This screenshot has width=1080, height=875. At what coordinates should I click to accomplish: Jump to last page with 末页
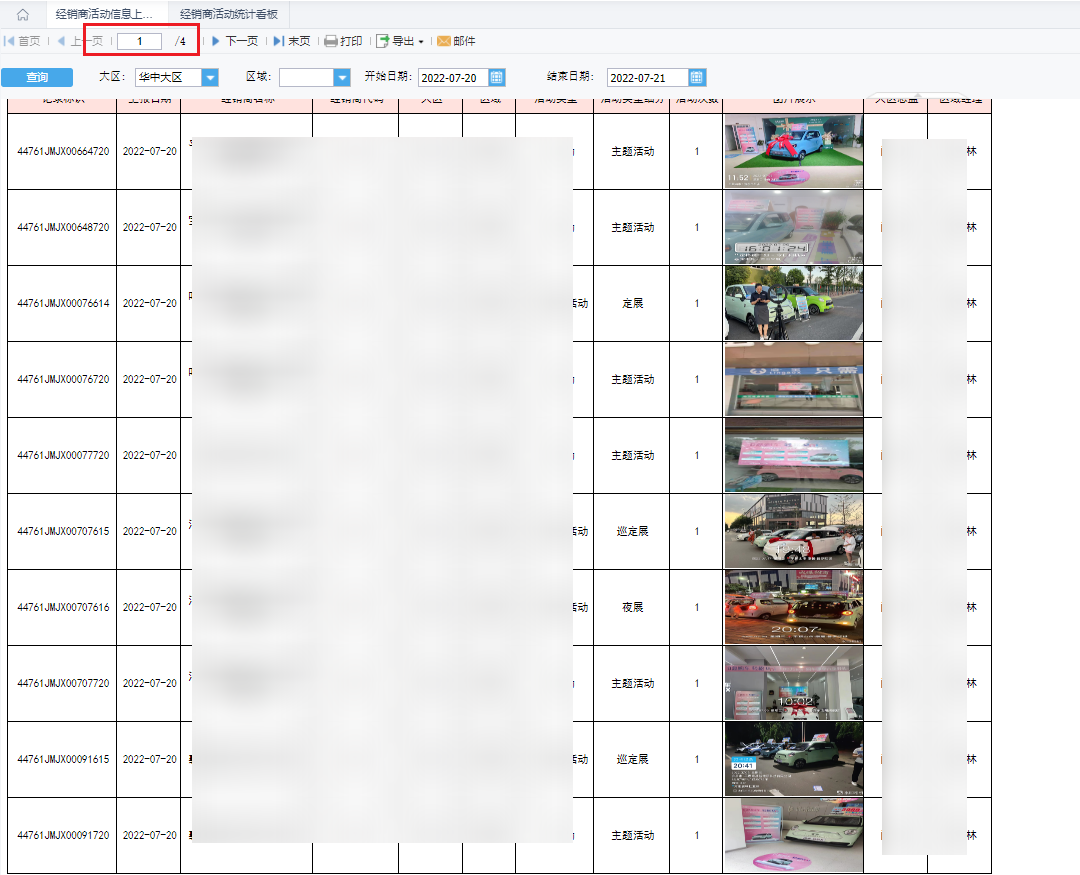pos(292,41)
